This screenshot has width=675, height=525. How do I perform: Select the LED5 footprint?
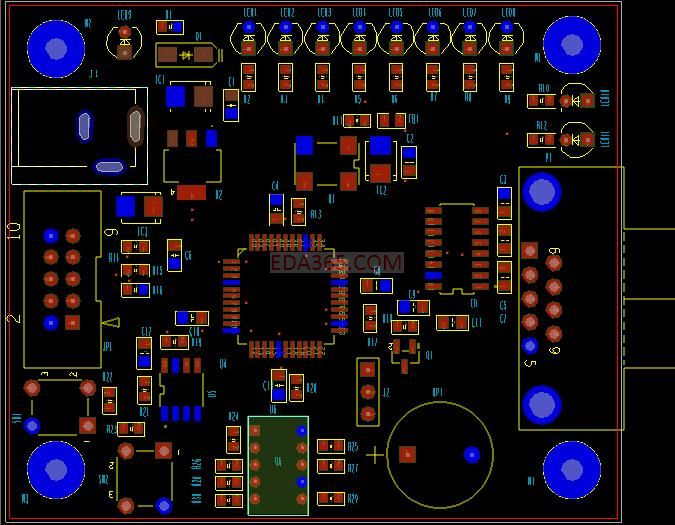396,38
